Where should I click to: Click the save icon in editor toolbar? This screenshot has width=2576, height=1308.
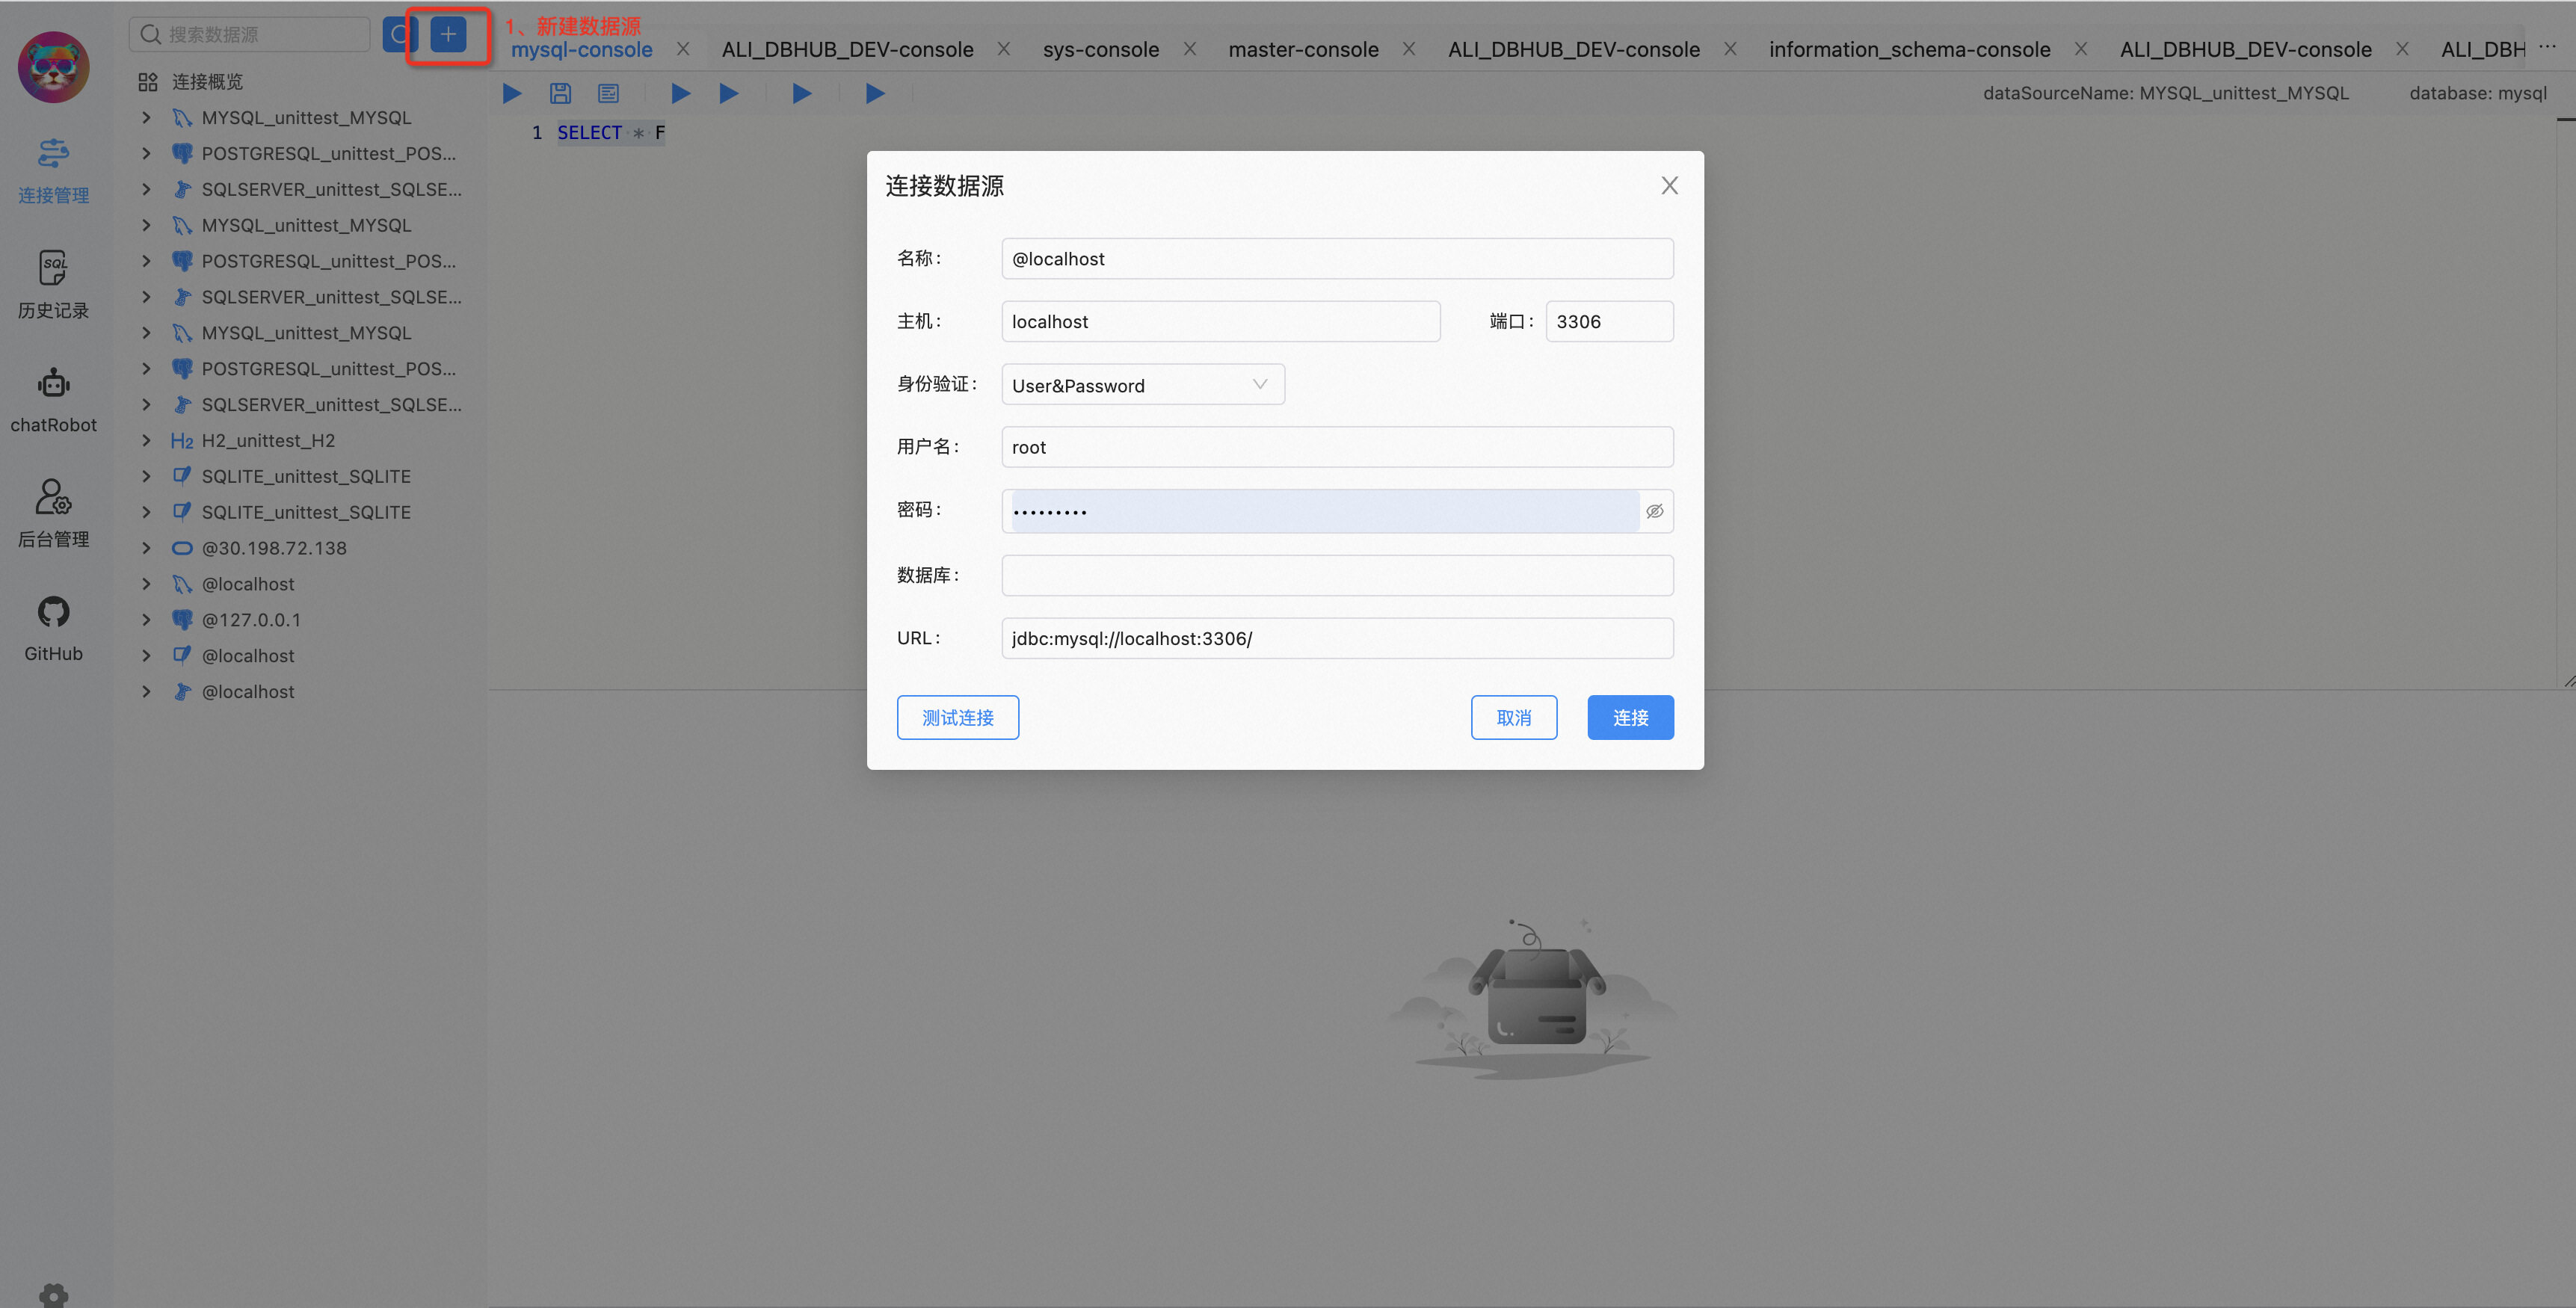click(x=560, y=93)
